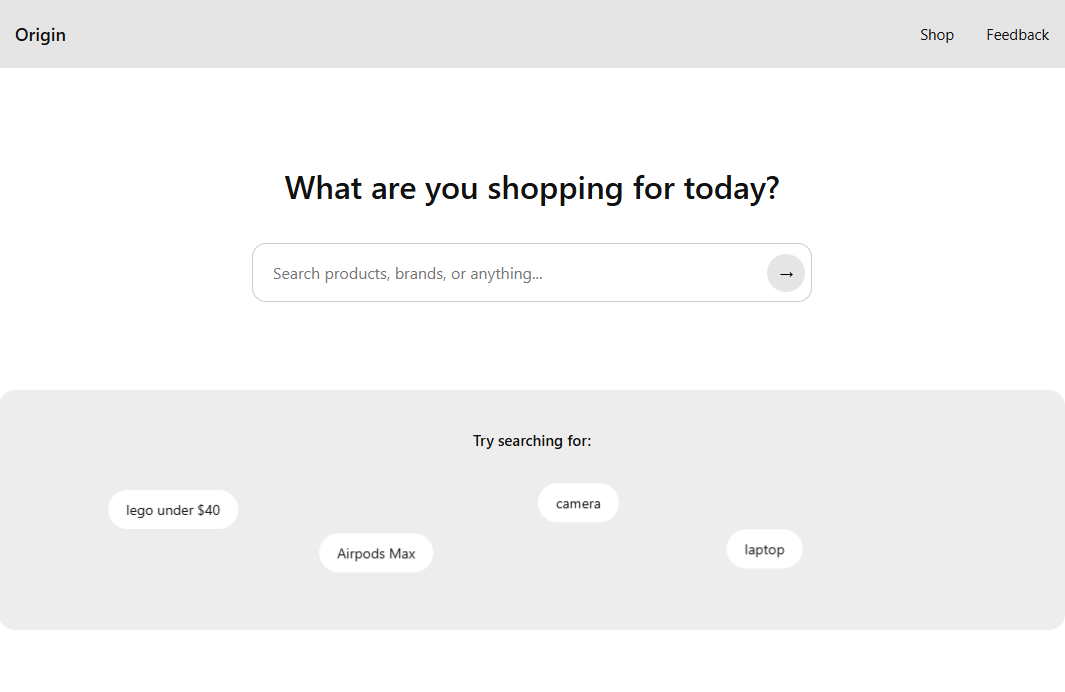Open the camera suggestion from 'Try searching for'
This screenshot has width=1065, height=692.
578,502
